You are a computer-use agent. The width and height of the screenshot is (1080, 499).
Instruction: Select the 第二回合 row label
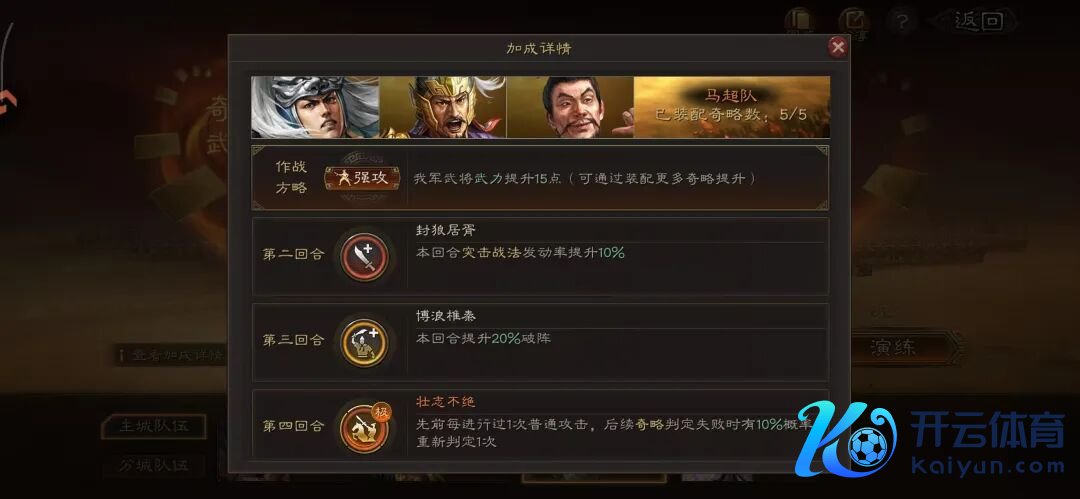click(x=293, y=255)
